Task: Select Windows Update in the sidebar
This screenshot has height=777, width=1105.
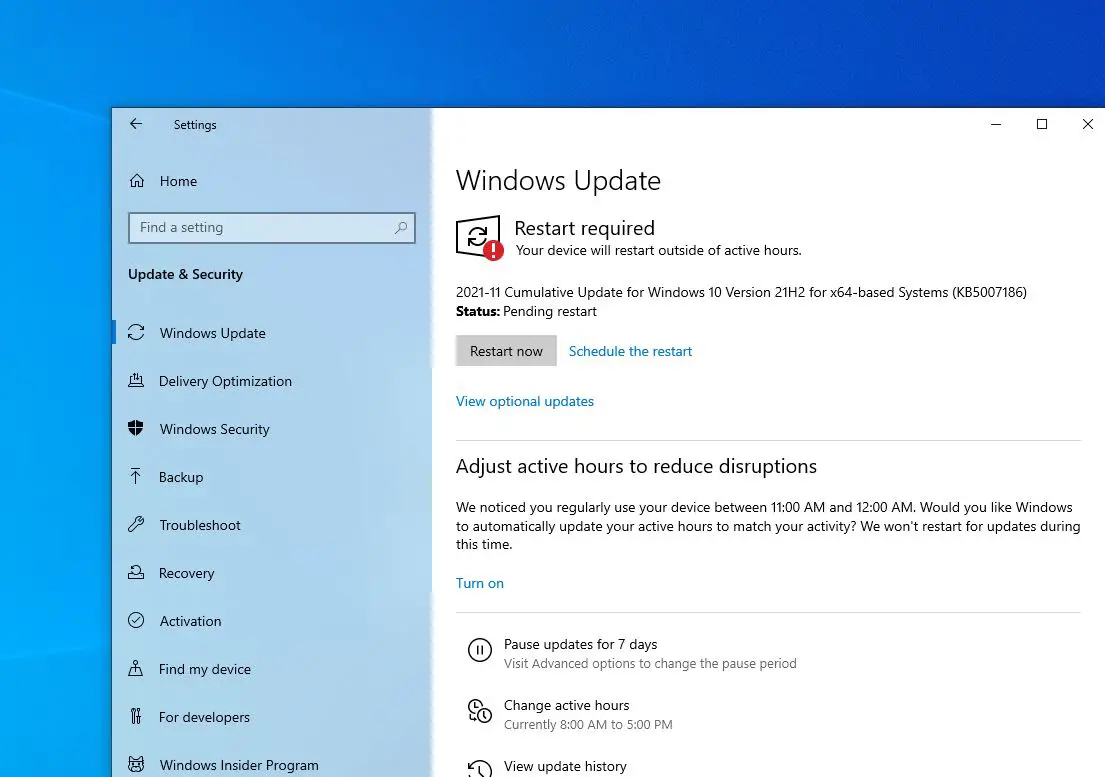Action: (213, 332)
